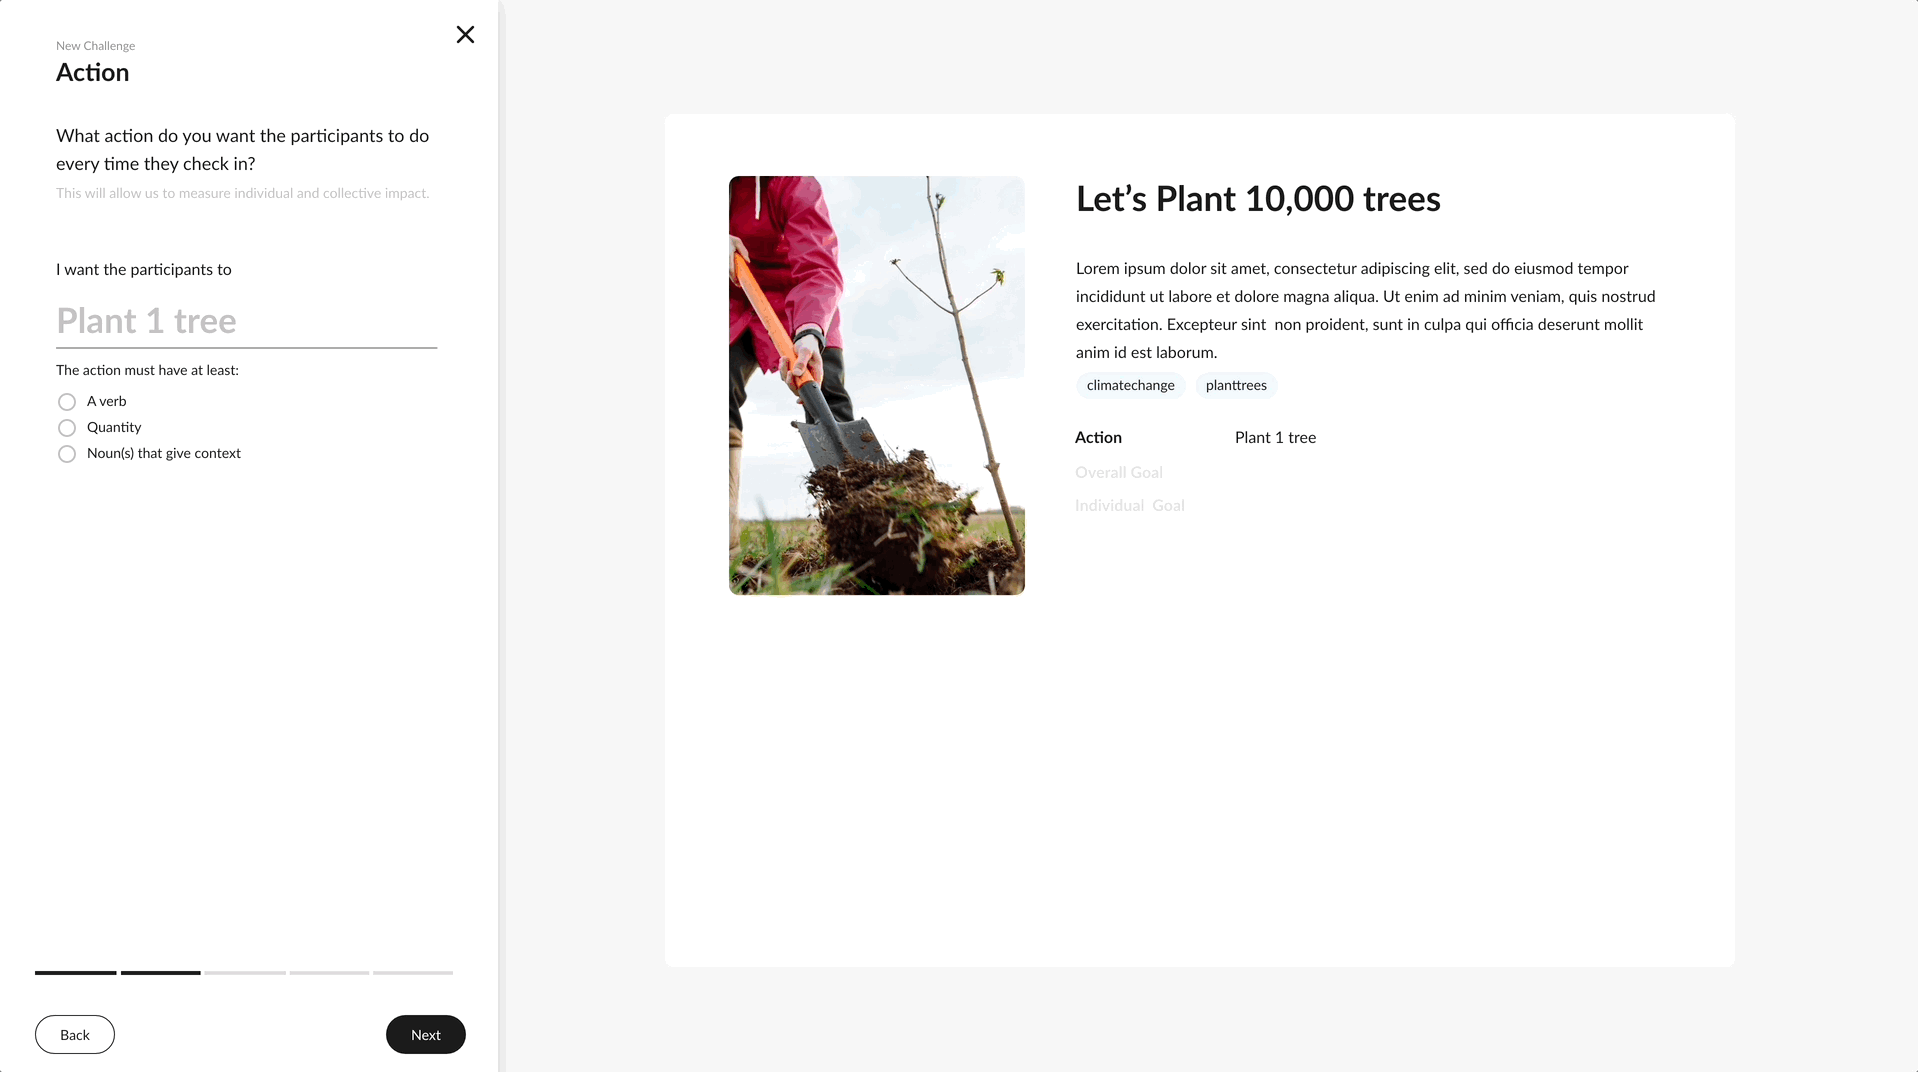
Task: Jump to fifth progress step segment
Action: pyautogui.click(x=413, y=972)
